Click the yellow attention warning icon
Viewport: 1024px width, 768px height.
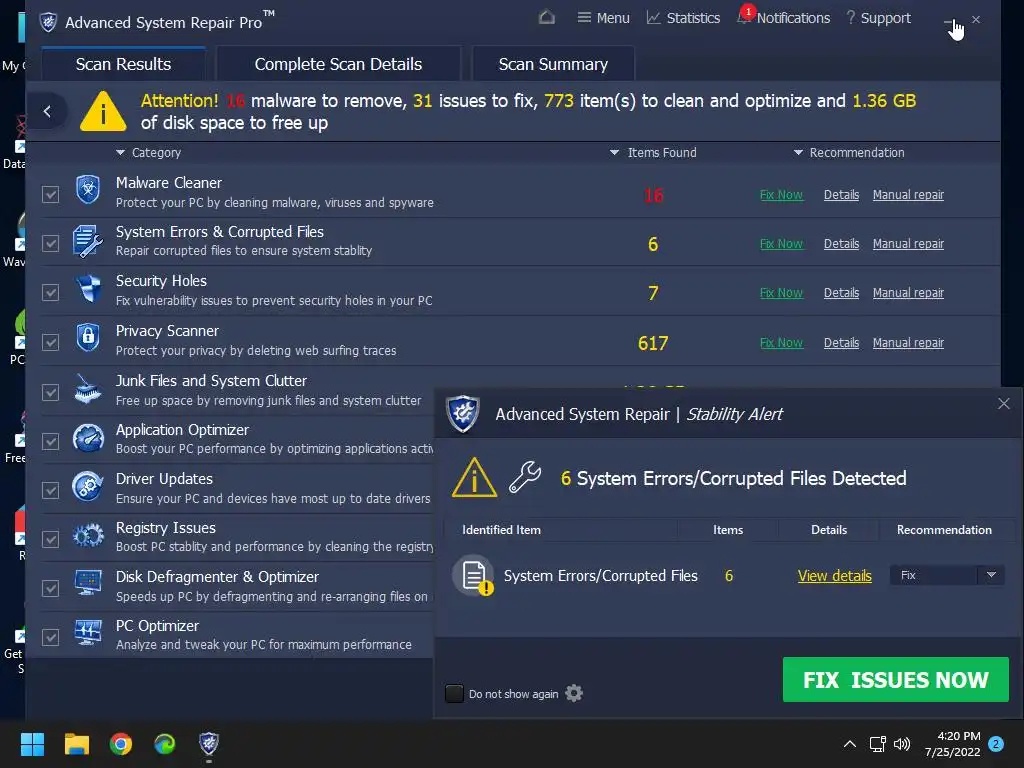point(103,111)
